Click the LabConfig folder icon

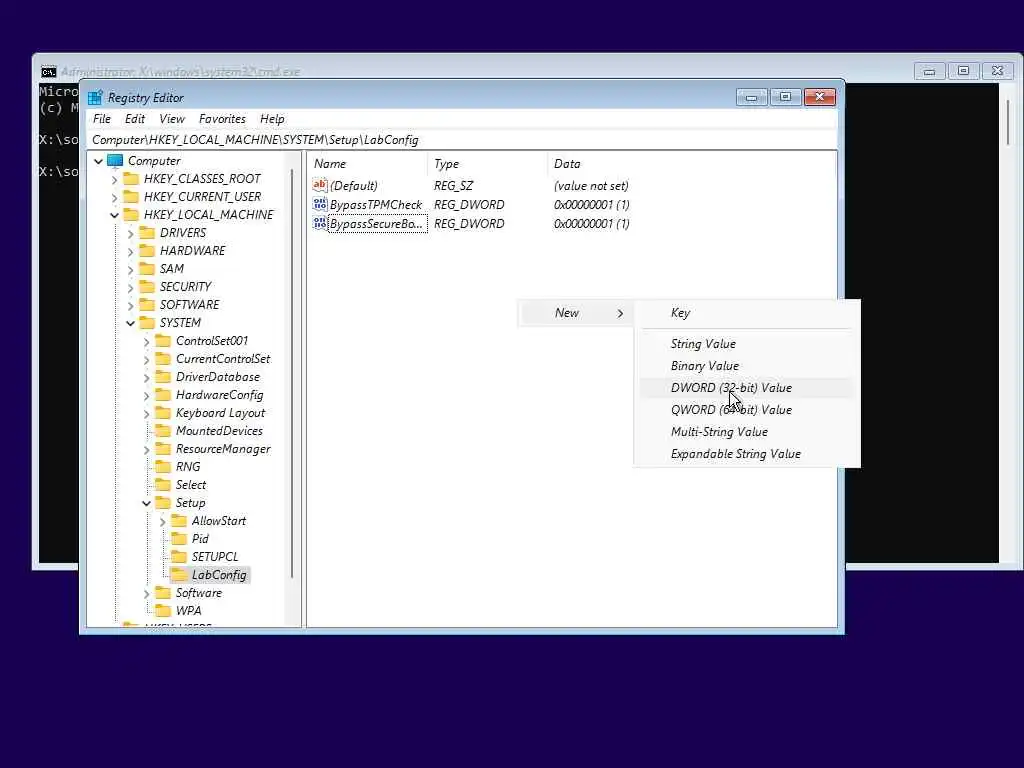[x=179, y=575]
